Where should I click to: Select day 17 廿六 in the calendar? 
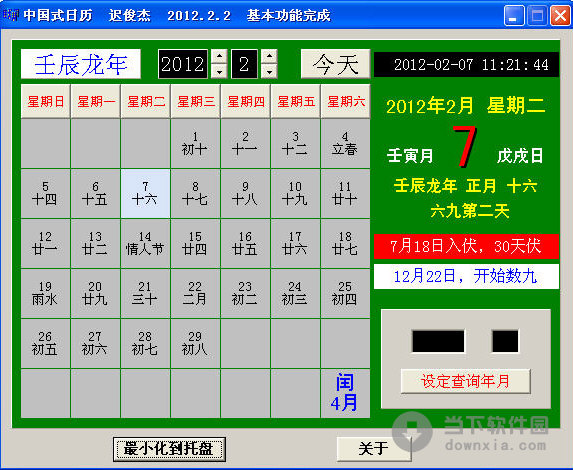[296, 244]
